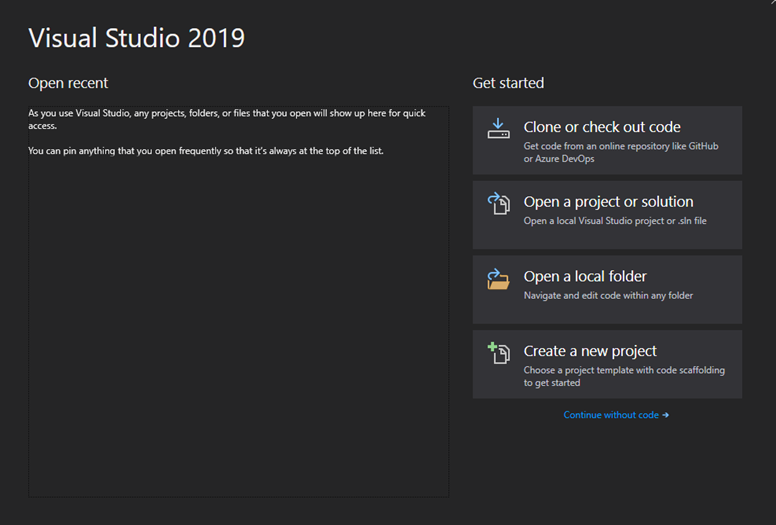Click the Get started heading

(508, 83)
